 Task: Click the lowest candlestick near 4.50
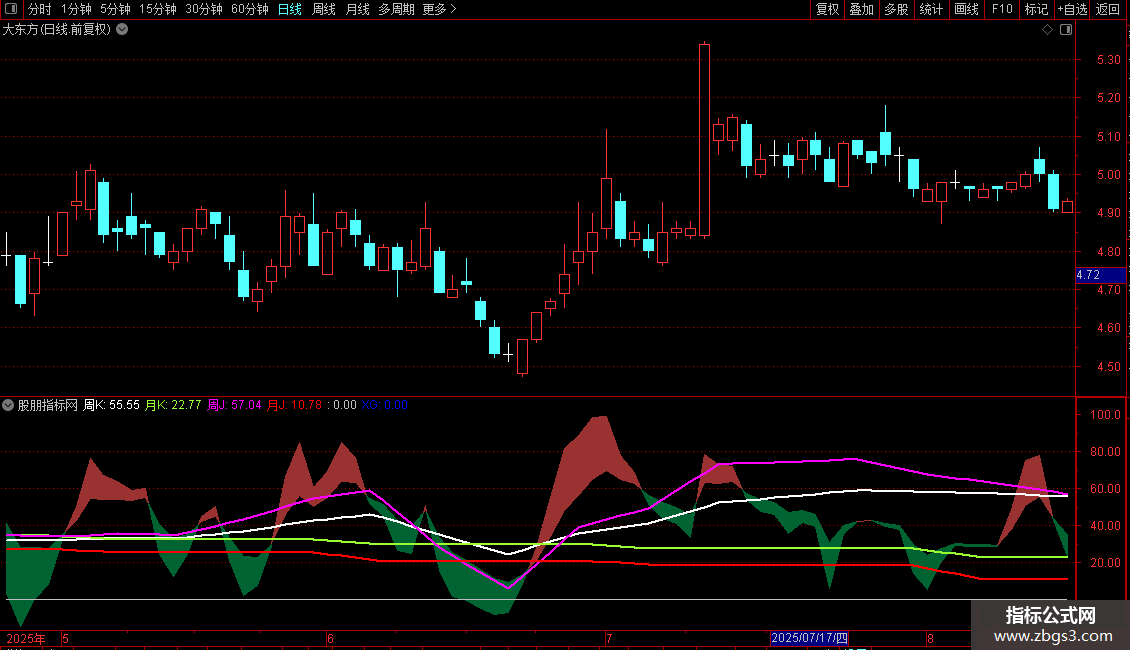pos(522,357)
